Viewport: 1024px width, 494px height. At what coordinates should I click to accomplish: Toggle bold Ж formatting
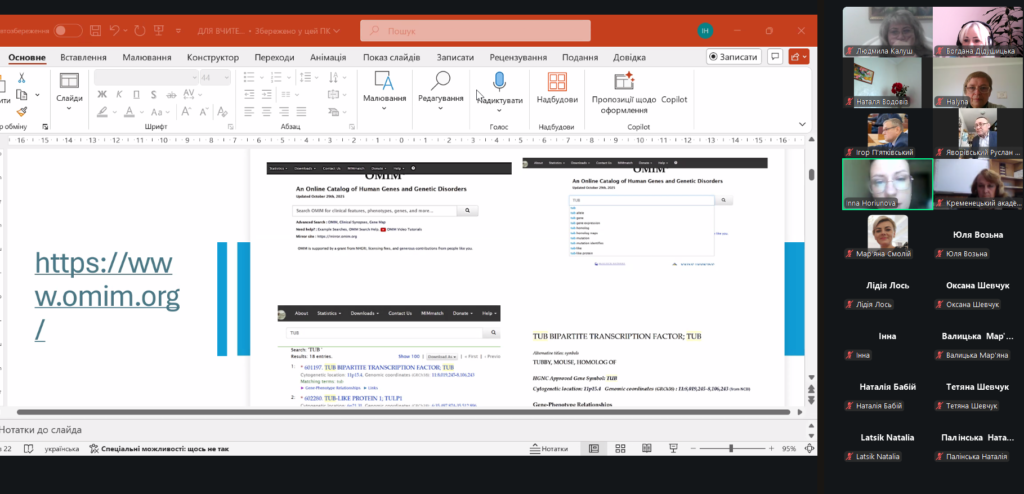click(x=103, y=96)
